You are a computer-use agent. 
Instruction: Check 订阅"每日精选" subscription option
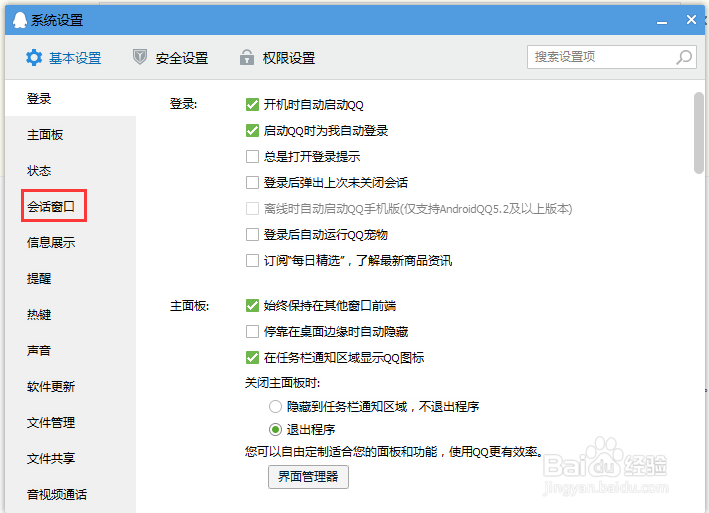click(252, 260)
